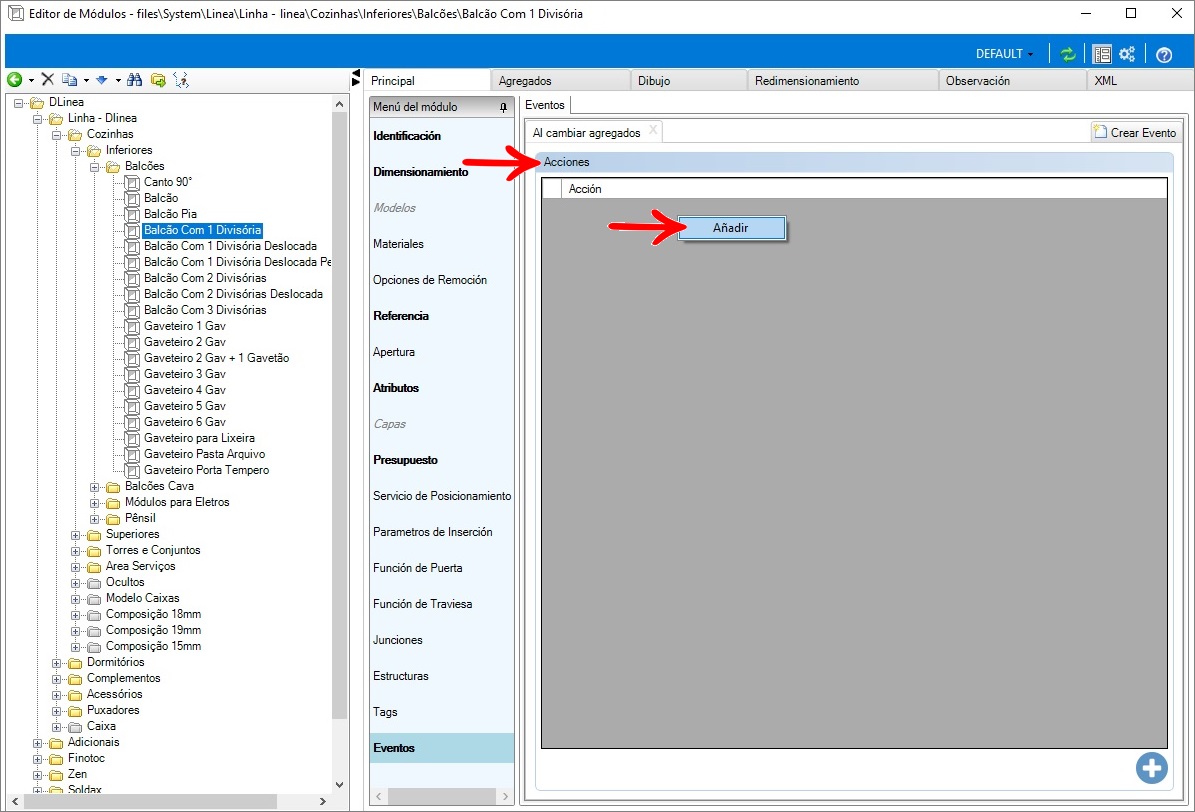Switch to the Observación tab

click(x=1012, y=80)
